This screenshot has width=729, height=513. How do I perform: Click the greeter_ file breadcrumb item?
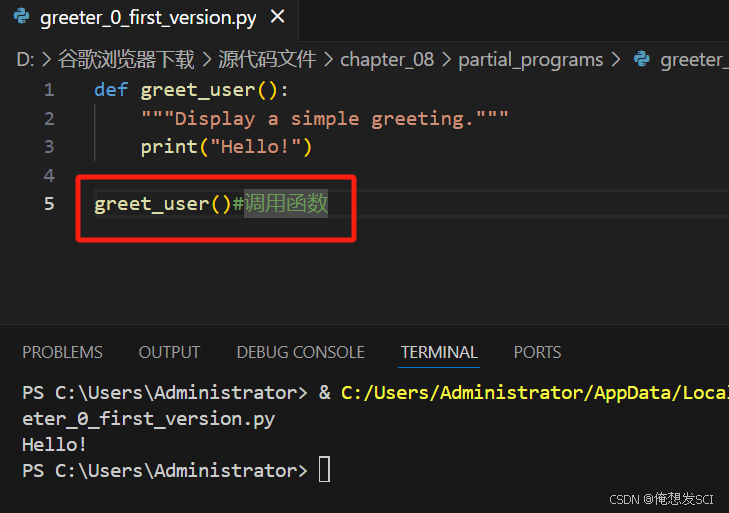(x=694, y=60)
